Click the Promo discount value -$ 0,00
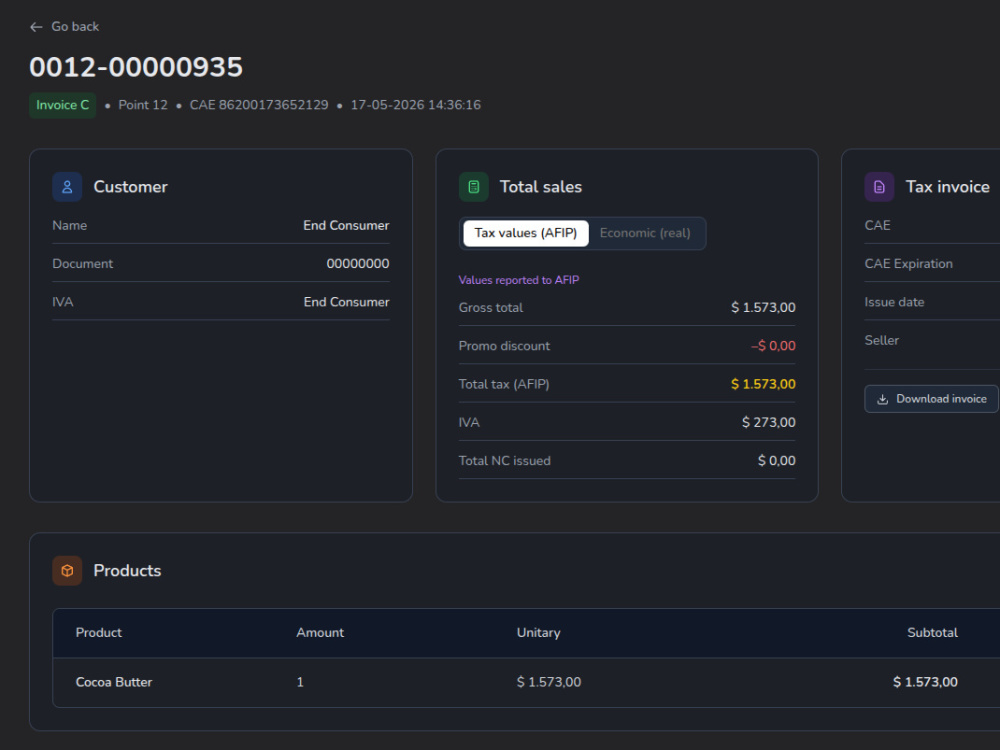Screen dimensions: 1000x750 coord(773,346)
